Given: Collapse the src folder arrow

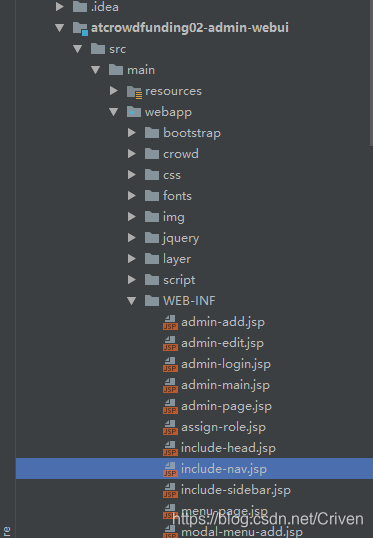Looking at the screenshot, I should click(x=78, y=49).
